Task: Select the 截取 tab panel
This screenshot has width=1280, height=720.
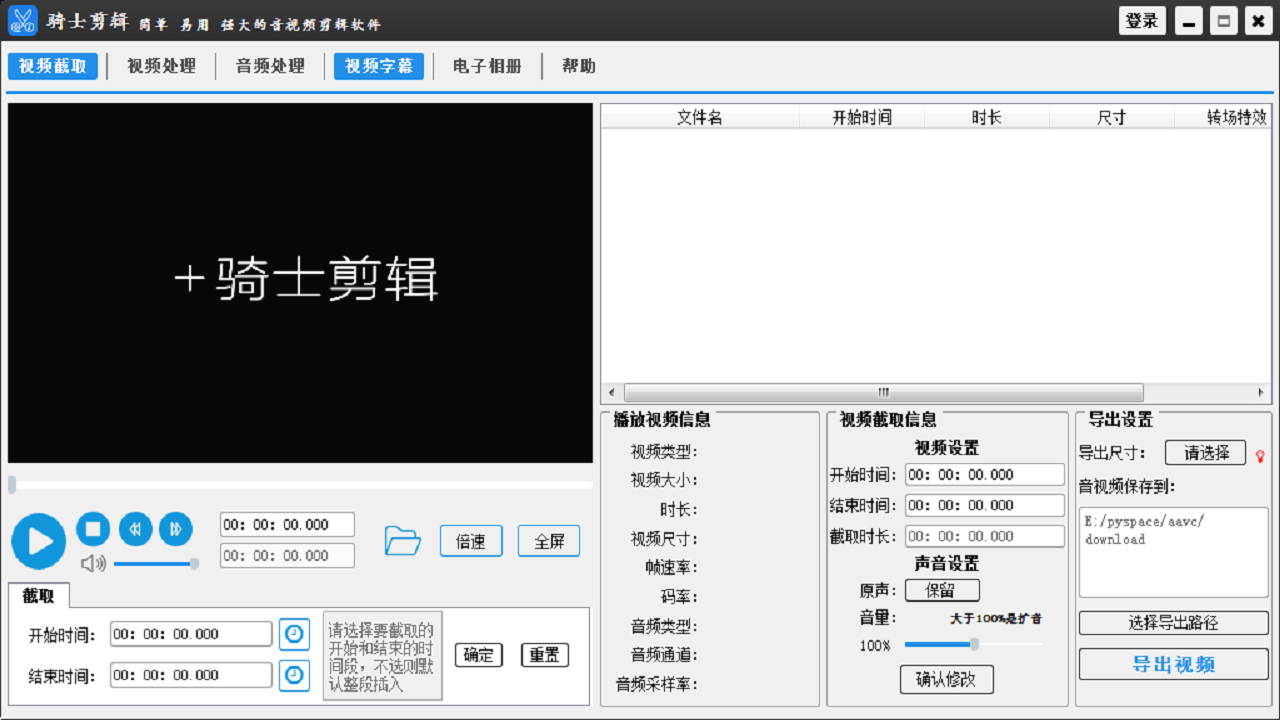Action: click(x=39, y=595)
